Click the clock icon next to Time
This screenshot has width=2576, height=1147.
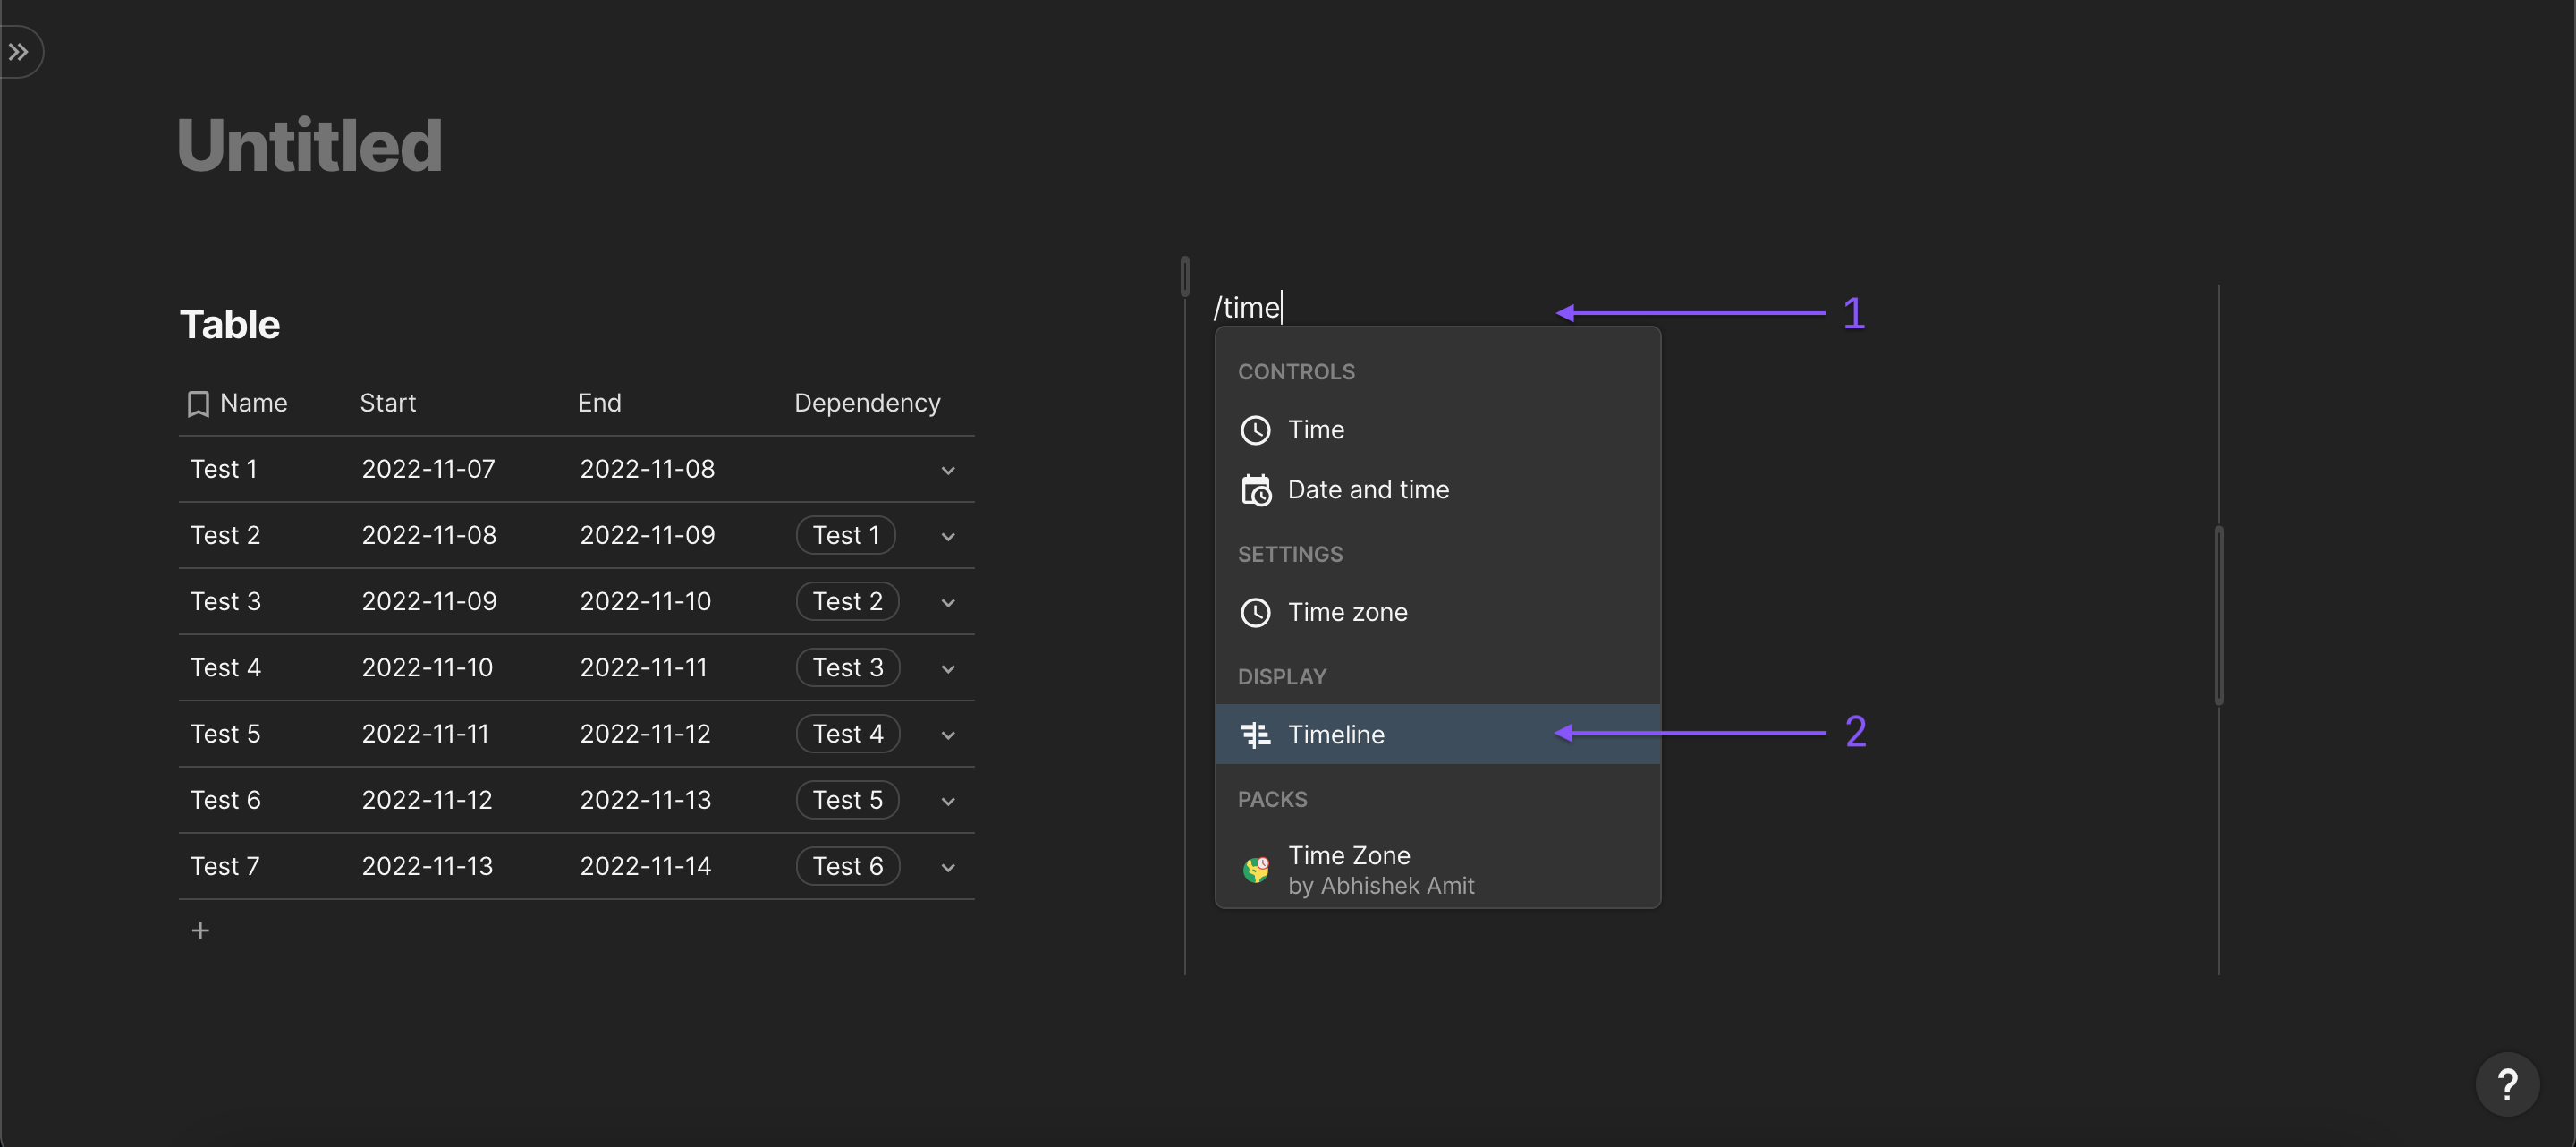[x=1255, y=430]
